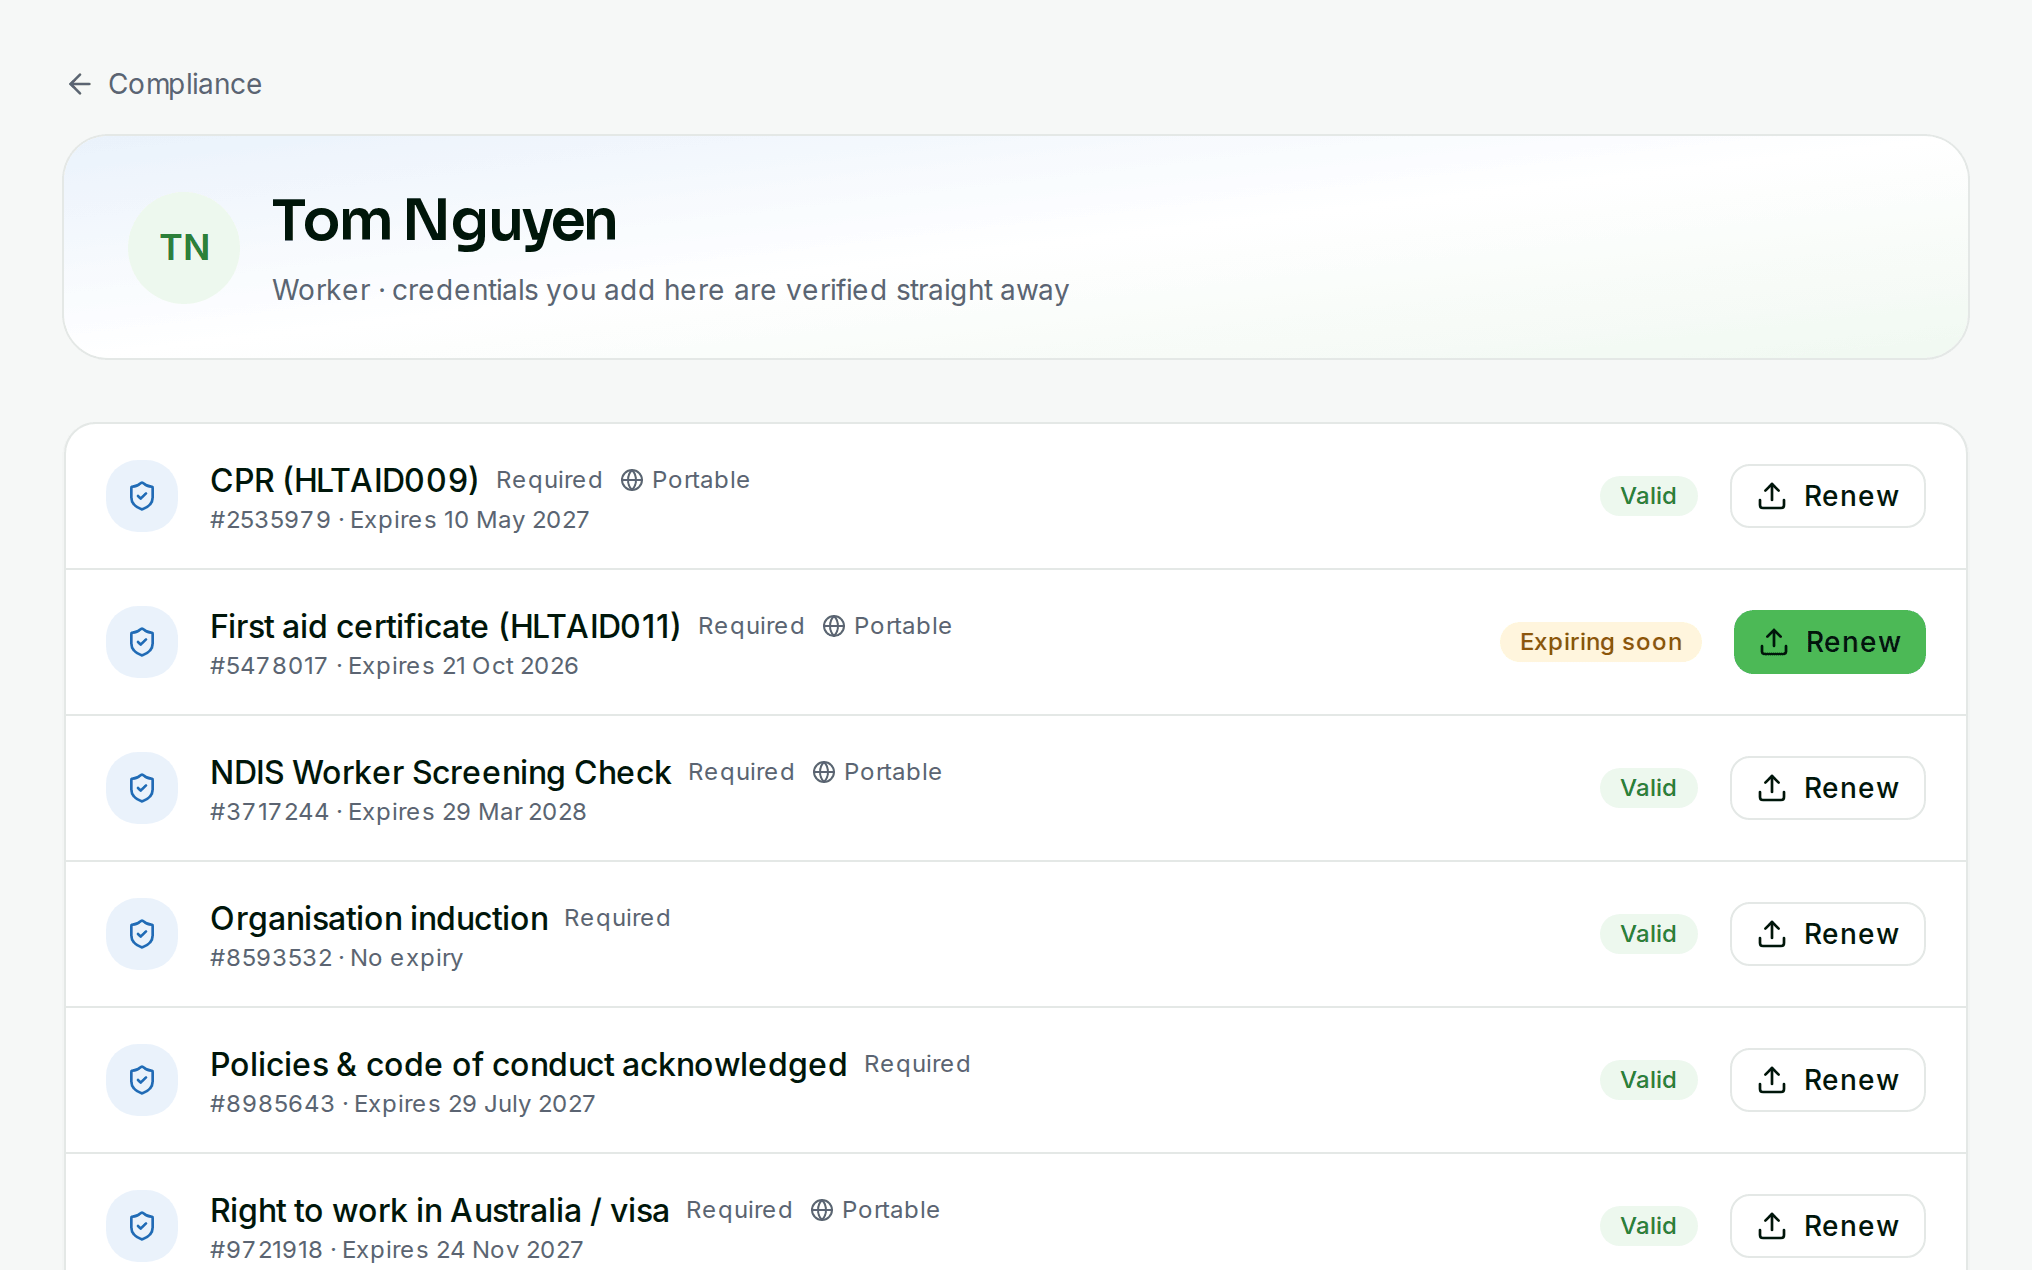Viewport: 2032px width, 1270px height.
Task: Click the CPR (HLTAID009) title
Action: [344, 480]
